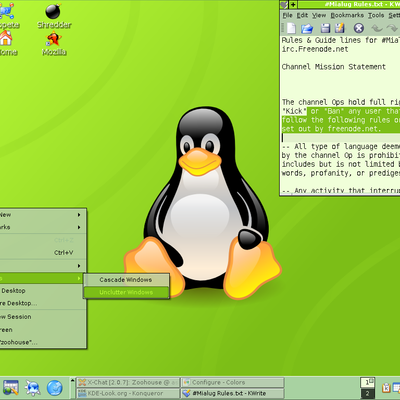Click the New document icon in KWrite
Viewport: 400px width, 400px height.
click(x=291, y=28)
